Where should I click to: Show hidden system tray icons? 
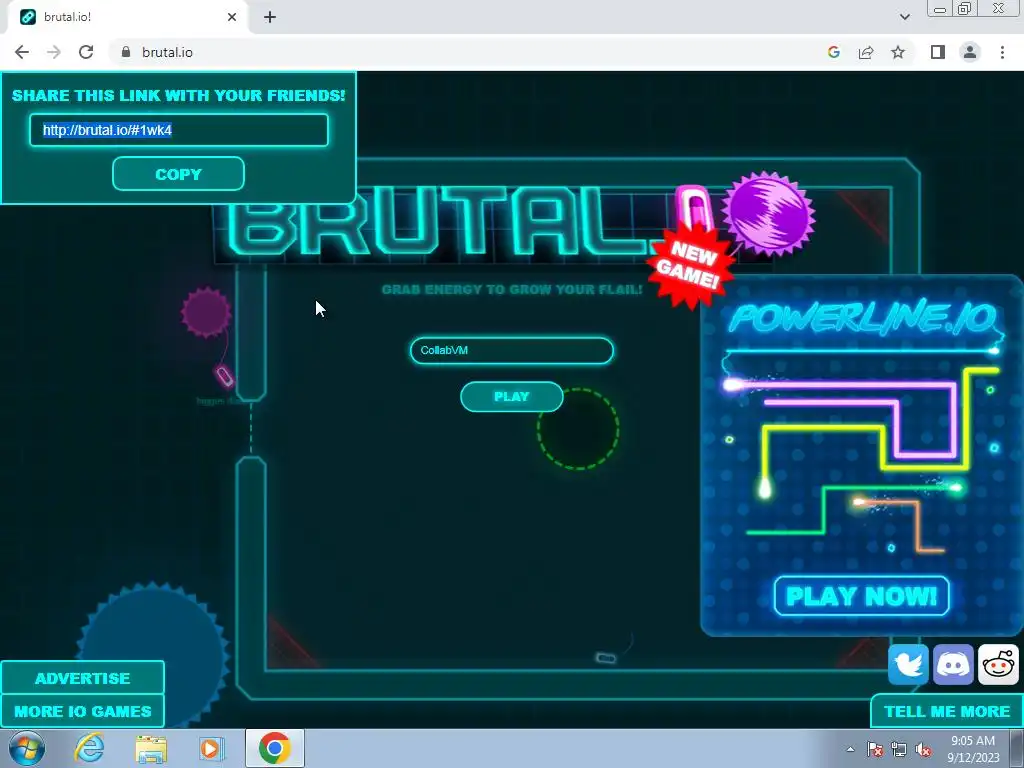click(850, 749)
